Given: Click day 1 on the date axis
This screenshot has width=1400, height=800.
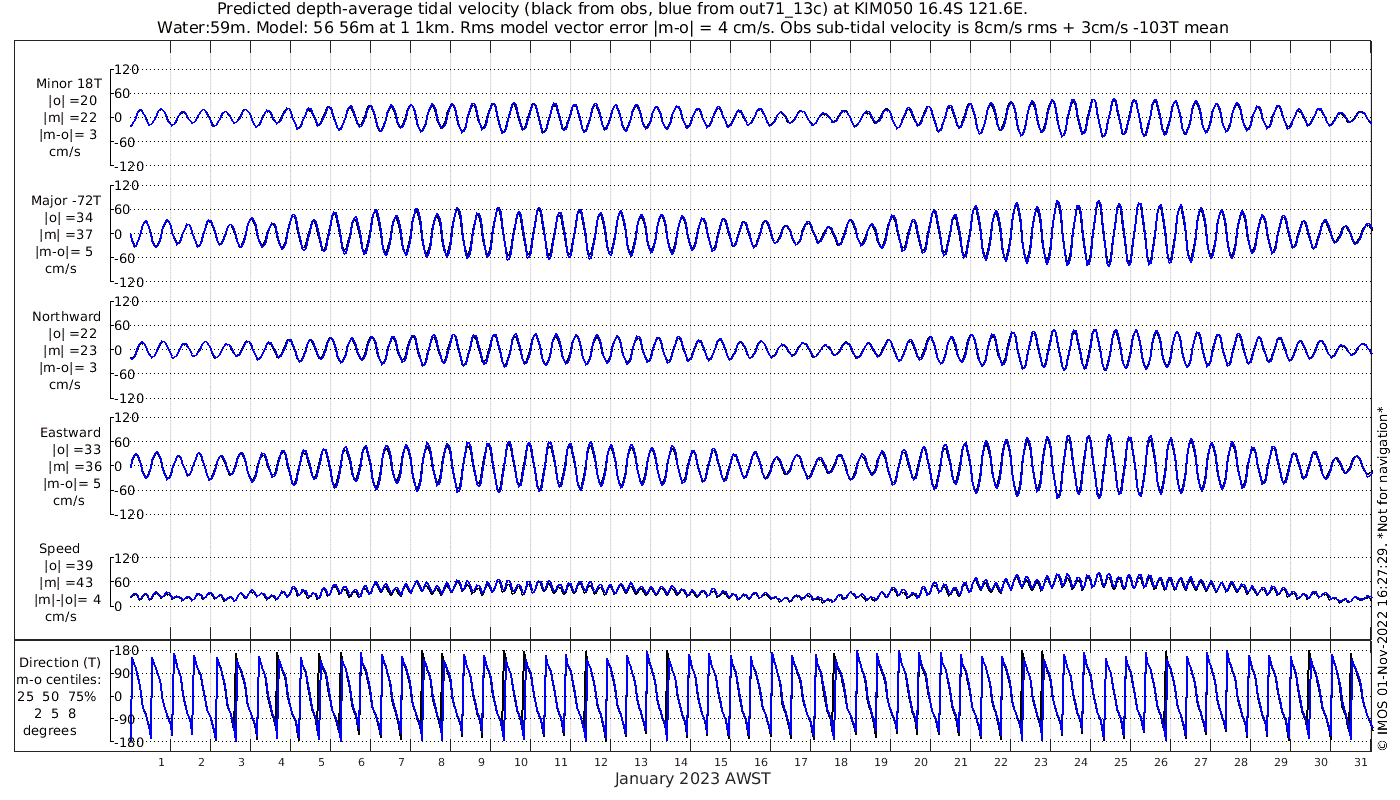Looking at the screenshot, I should [x=161, y=762].
